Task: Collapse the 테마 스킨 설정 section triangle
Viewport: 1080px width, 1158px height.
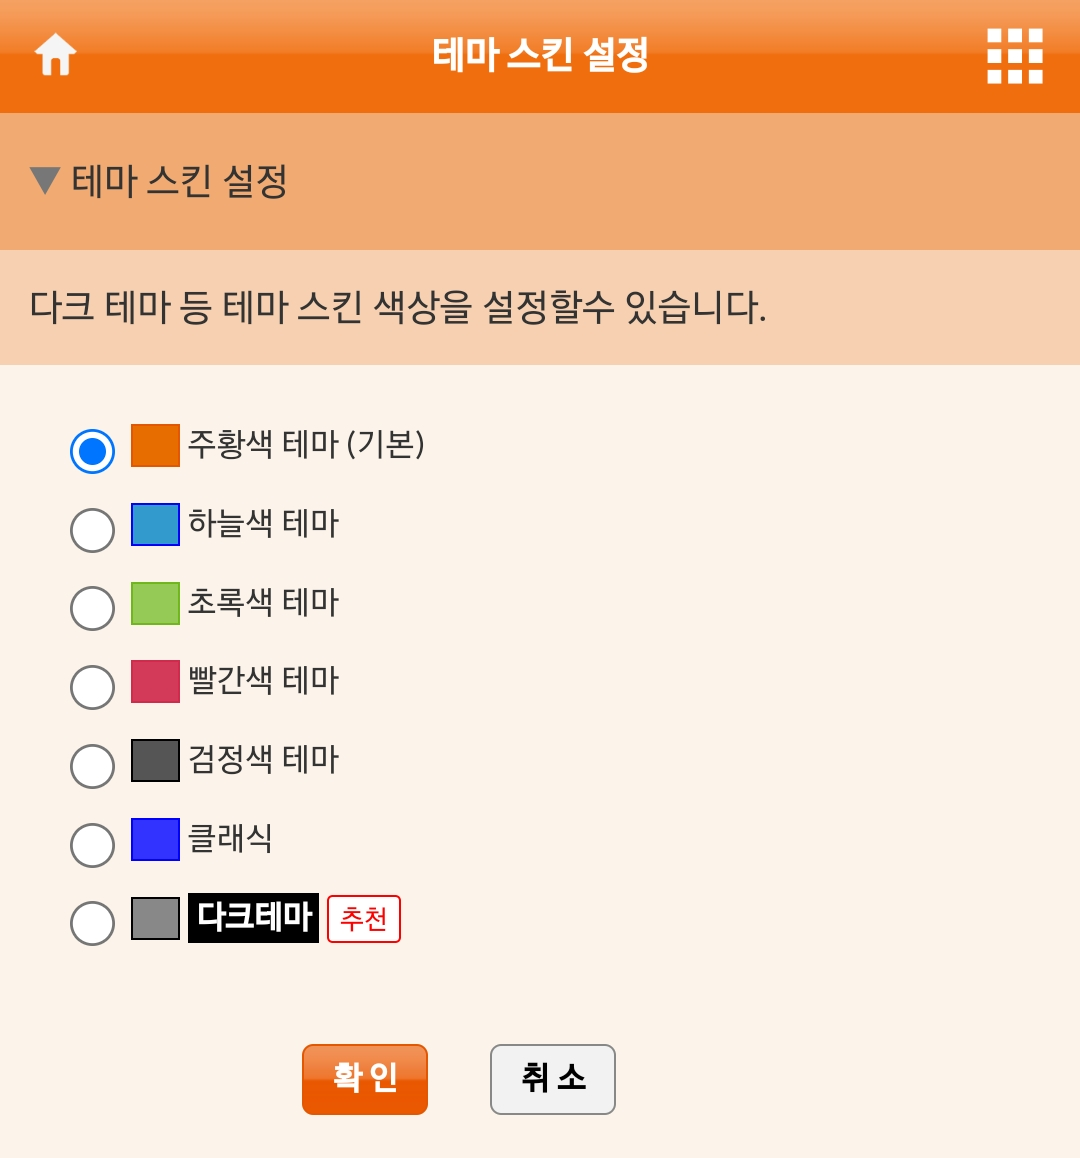Action: [x=45, y=181]
